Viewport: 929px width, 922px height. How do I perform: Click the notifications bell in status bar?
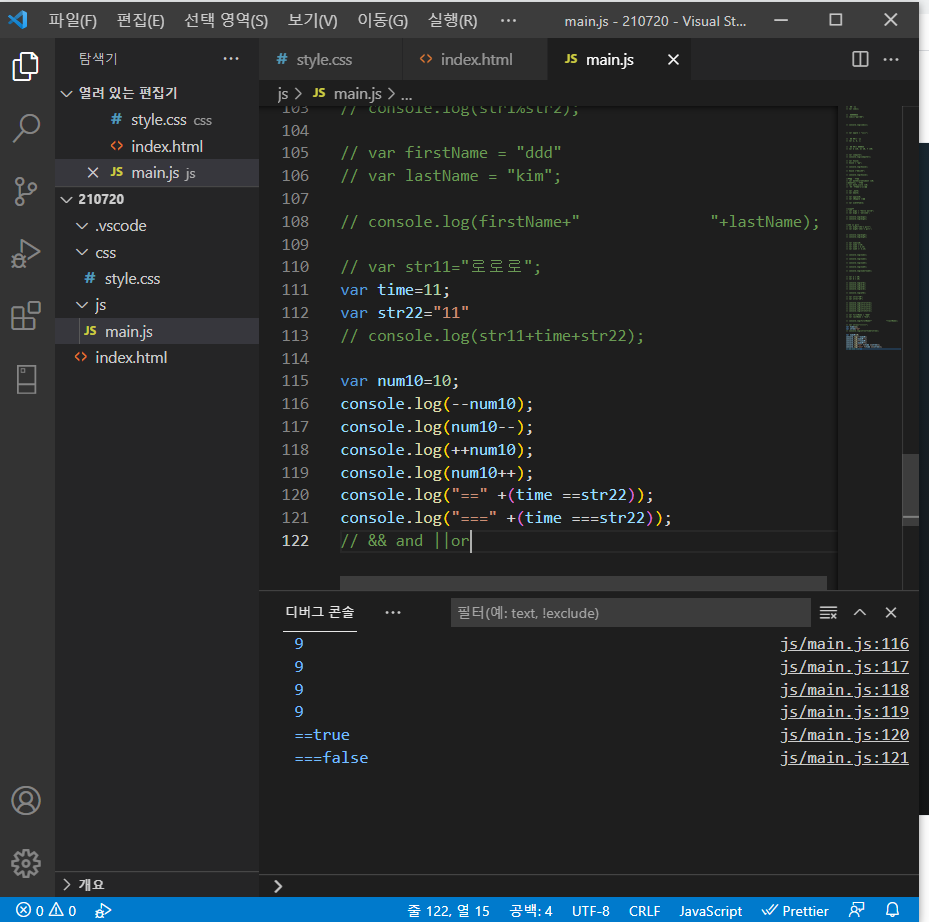[893, 910]
